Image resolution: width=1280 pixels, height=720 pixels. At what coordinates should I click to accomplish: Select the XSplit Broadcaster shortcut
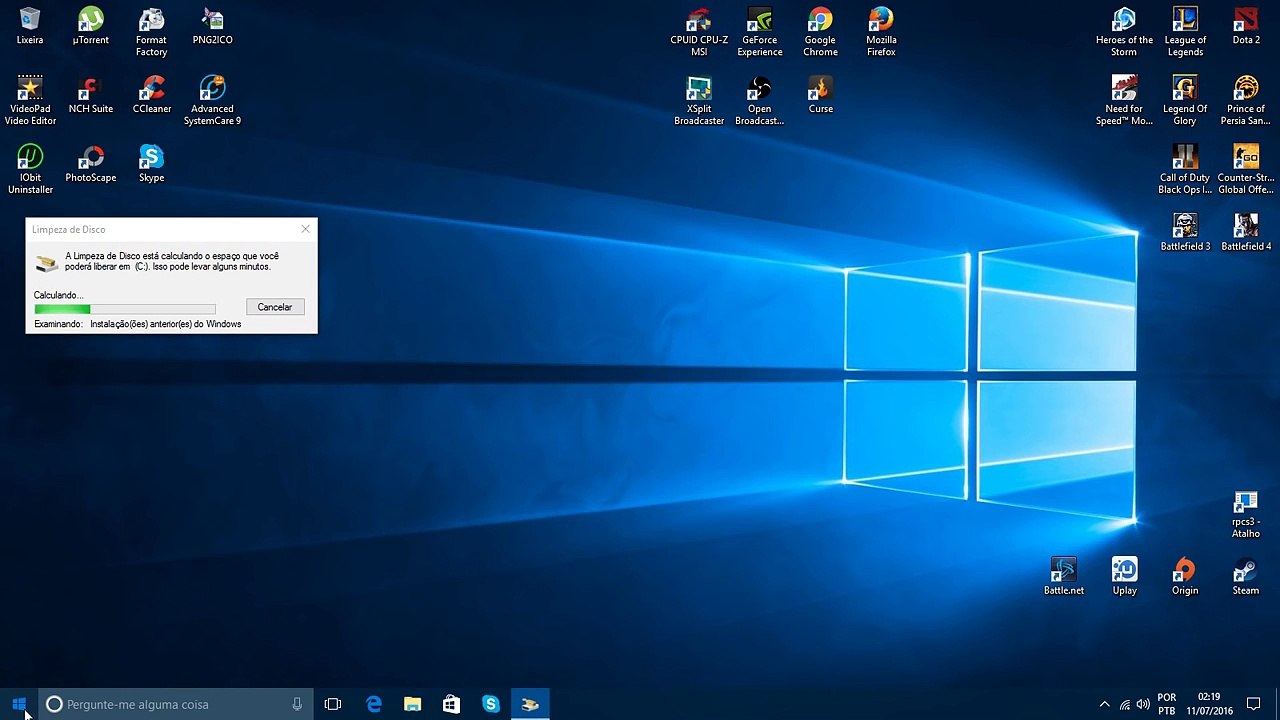click(x=699, y=100)
